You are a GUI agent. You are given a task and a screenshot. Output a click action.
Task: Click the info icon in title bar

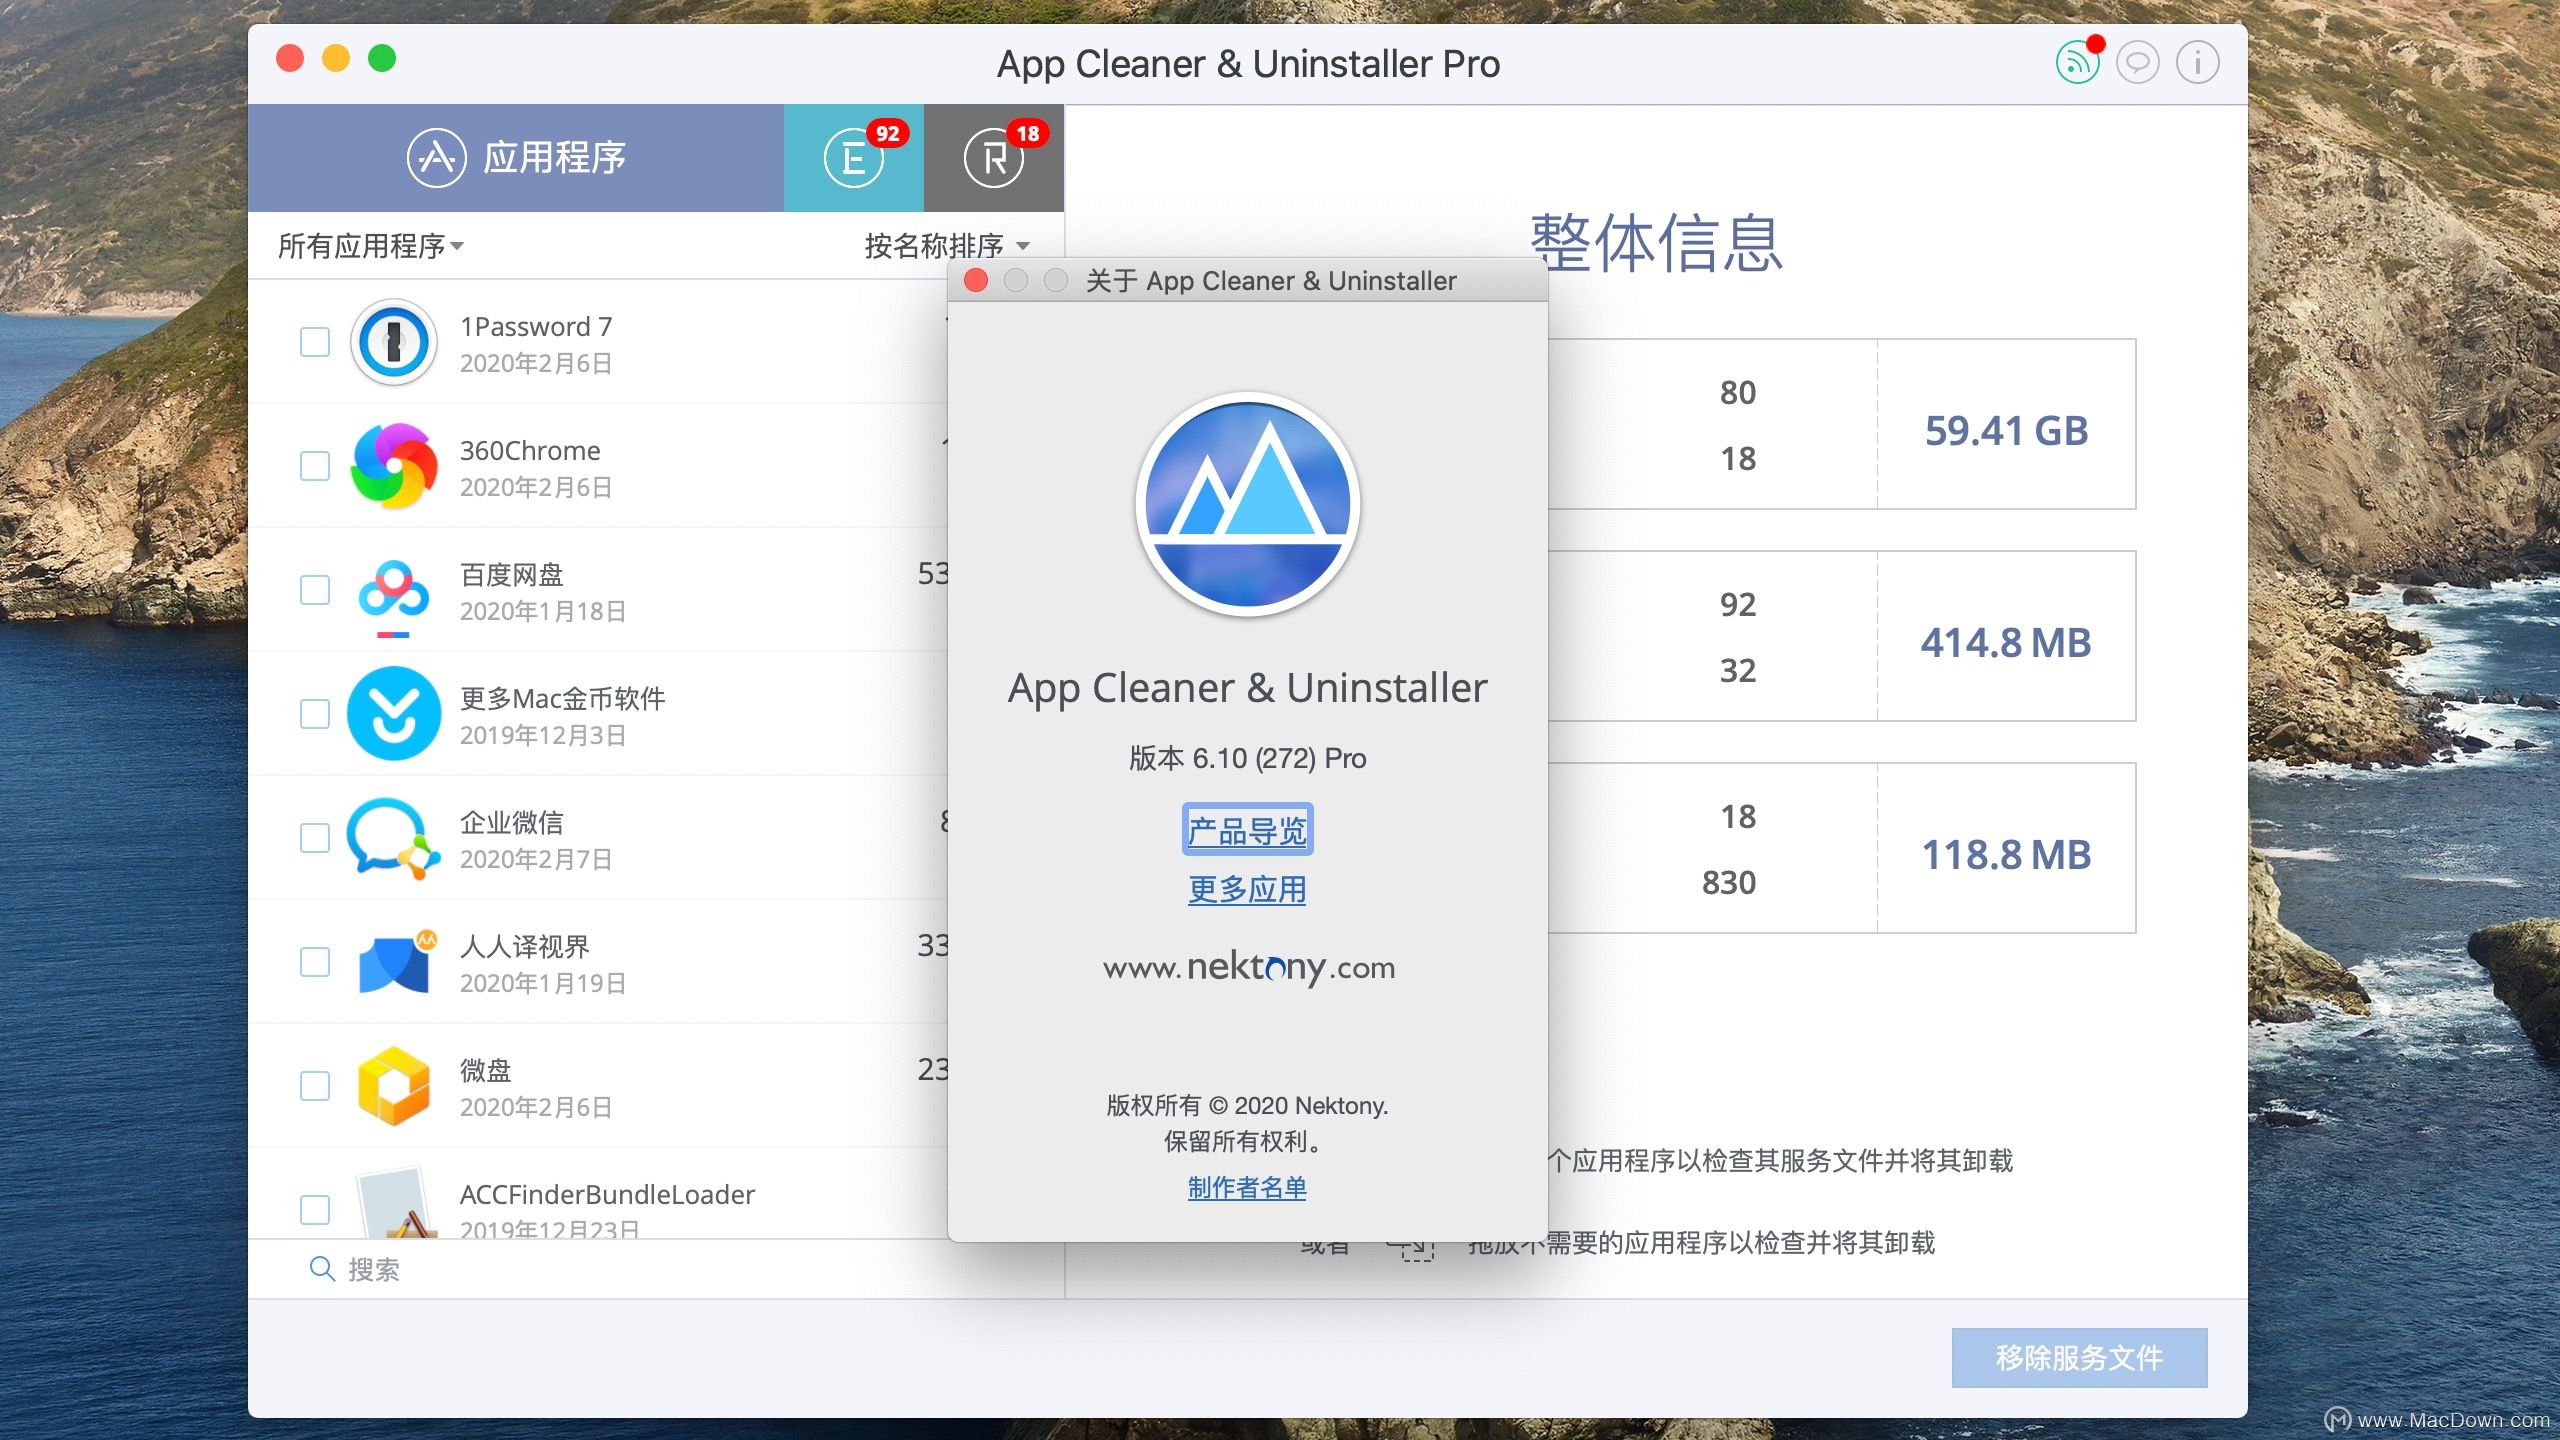pos(2197,64)
